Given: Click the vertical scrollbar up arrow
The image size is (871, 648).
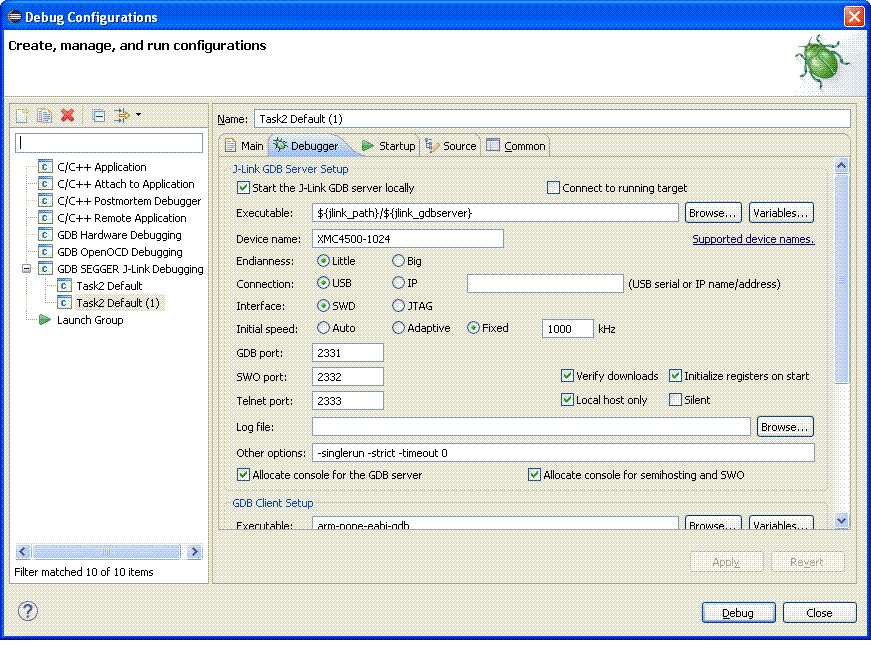Looking at the screenshot, I should (x=842, y=165).
